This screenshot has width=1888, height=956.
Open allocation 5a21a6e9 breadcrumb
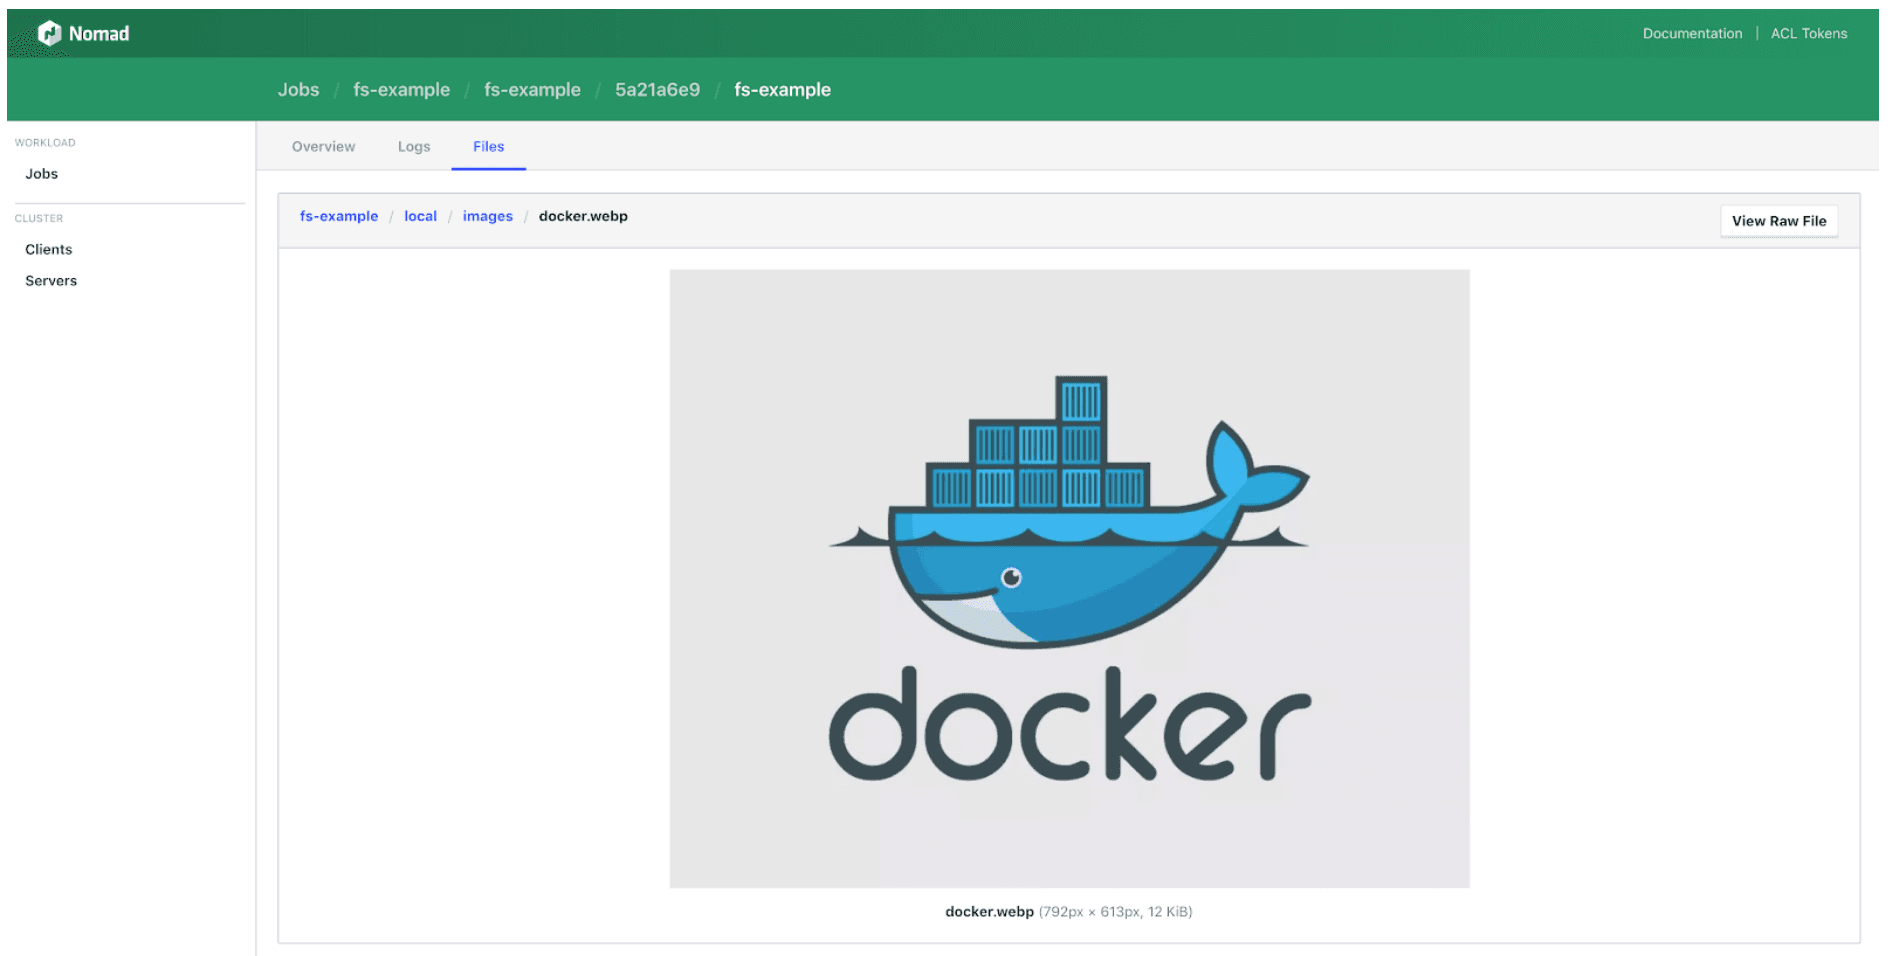(x=657, y=90)
